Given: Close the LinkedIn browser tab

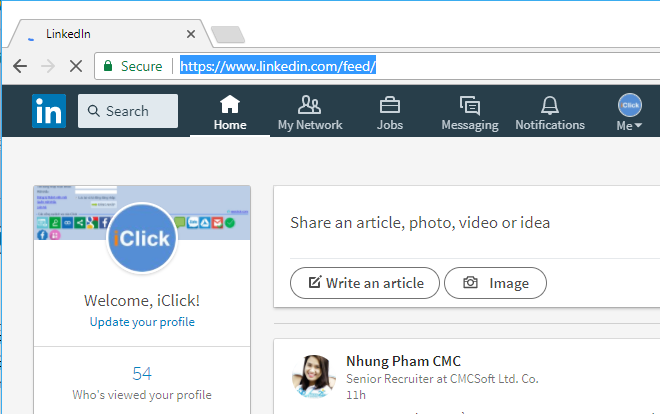Looking at the screenshot, I should (x=191, y=34).
